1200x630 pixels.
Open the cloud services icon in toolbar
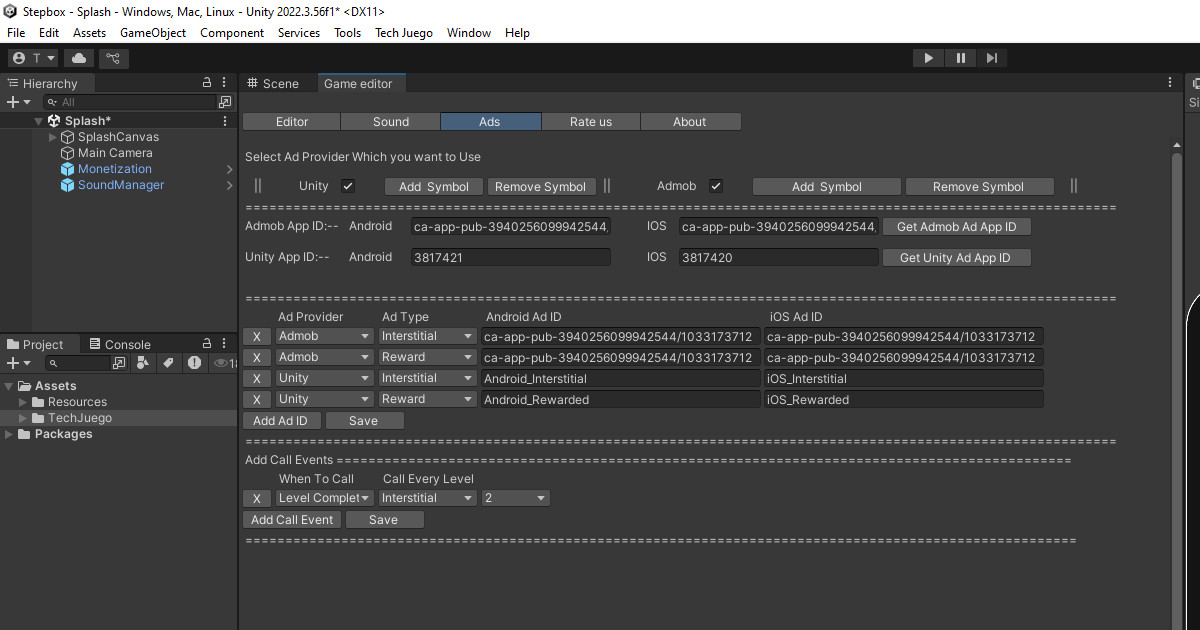tap(79, 58)
